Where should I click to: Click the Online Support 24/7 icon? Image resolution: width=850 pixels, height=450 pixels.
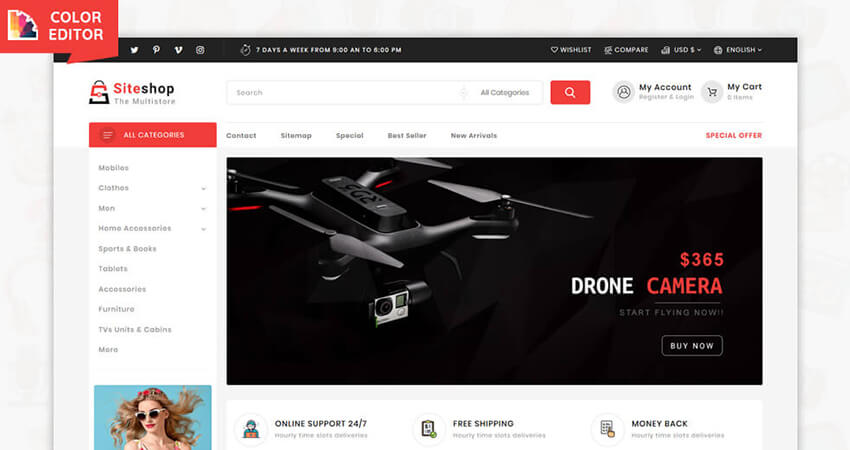[251, 429]
